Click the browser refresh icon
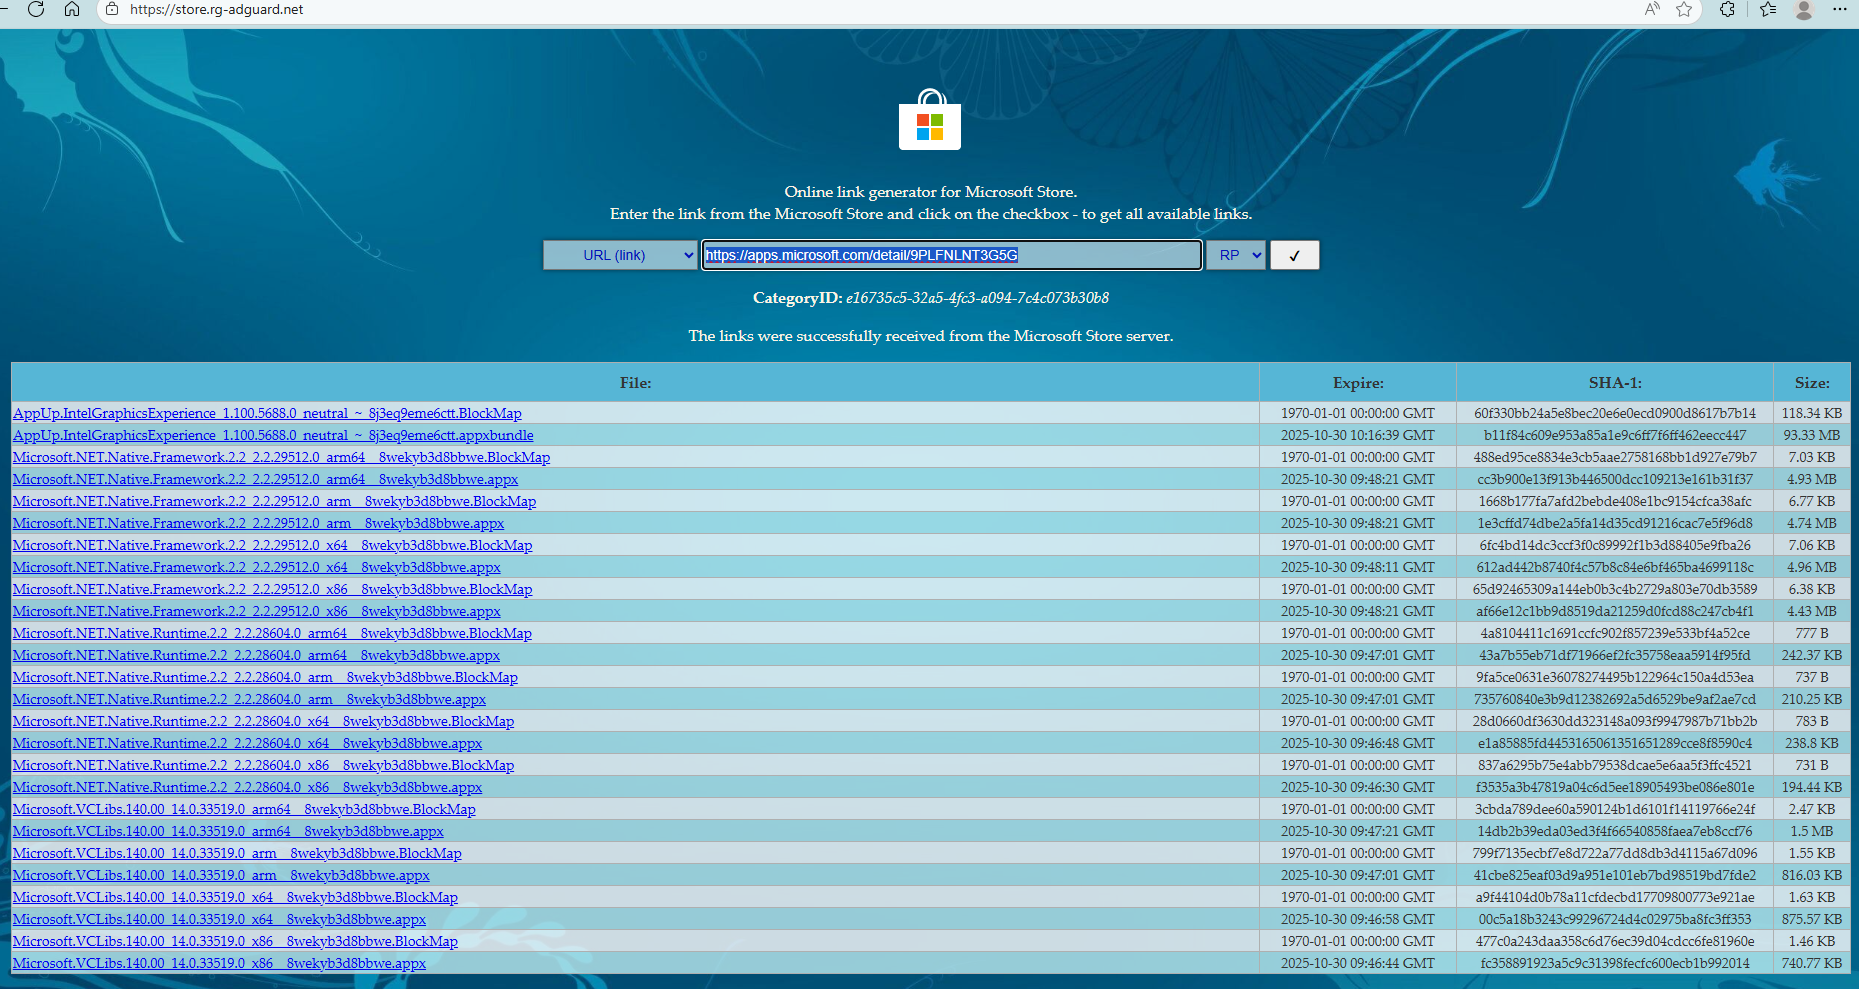 click(x=36, y=9)
